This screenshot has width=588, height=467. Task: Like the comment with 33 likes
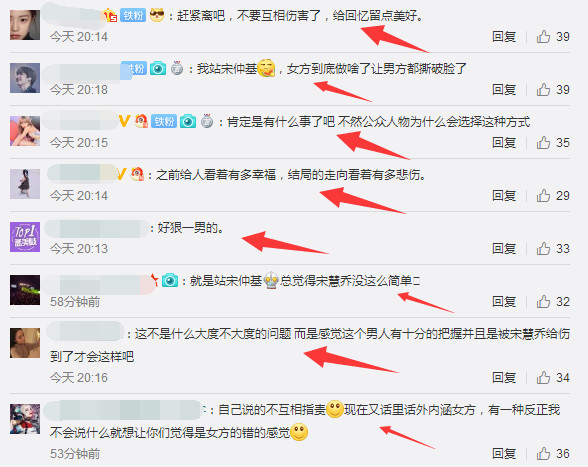(x=543, y=248)
